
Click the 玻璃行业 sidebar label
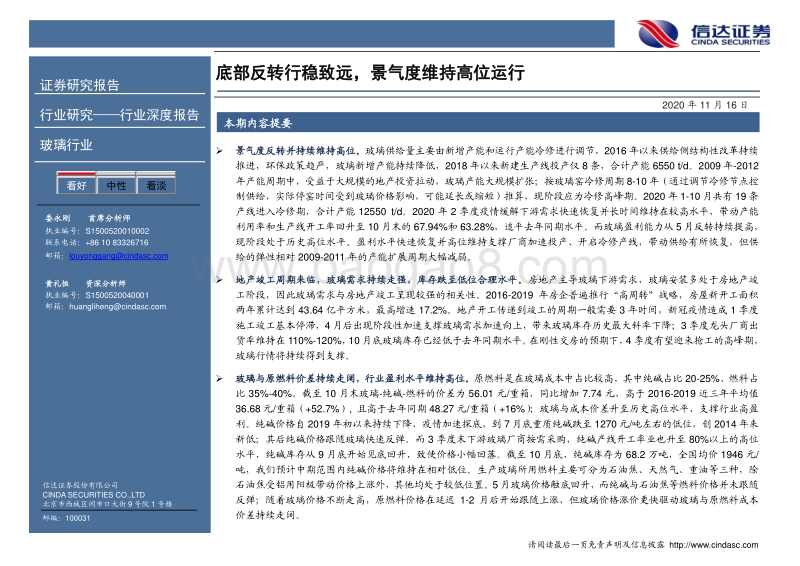click(x=66, y=145)
